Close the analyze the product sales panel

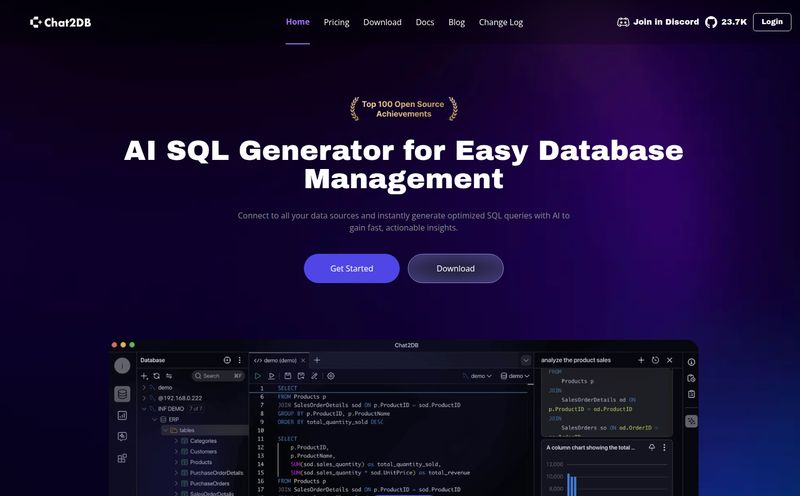coord(670,360)
